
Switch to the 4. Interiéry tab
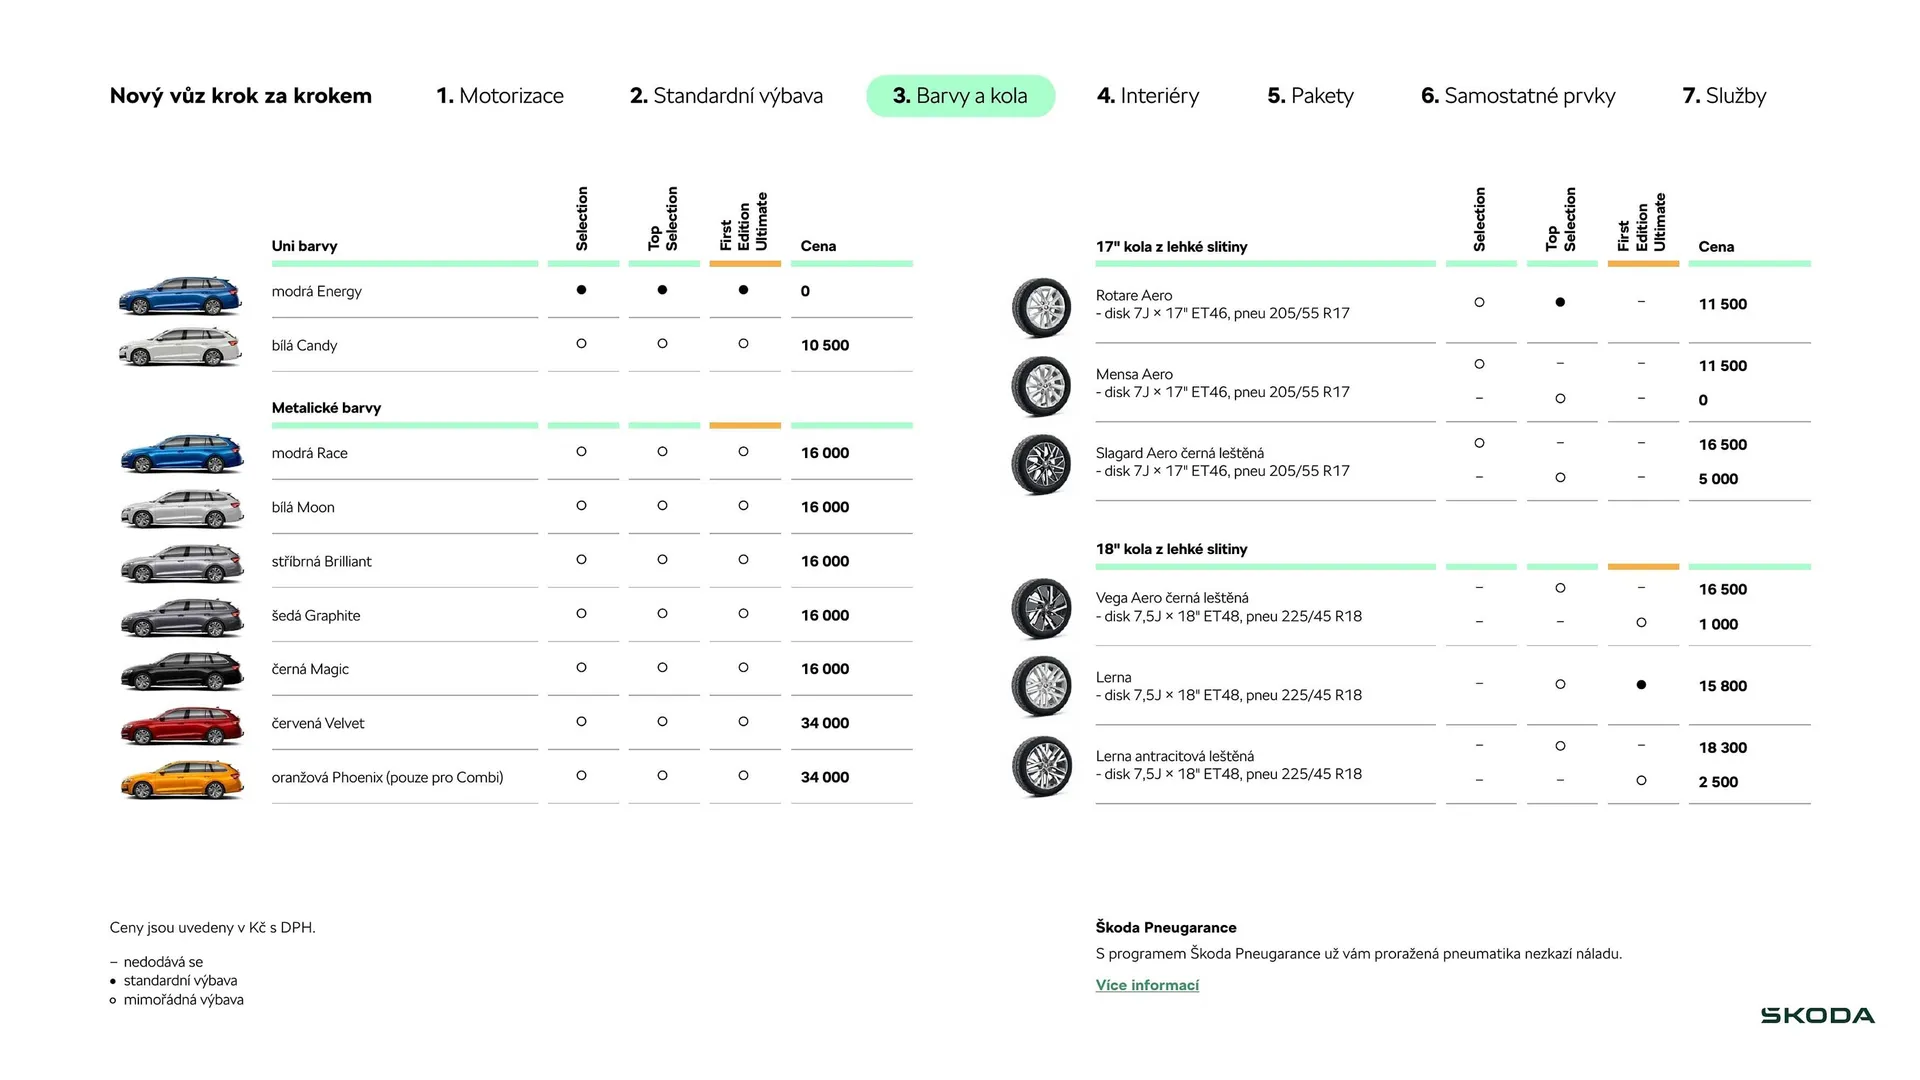[x=1148, y=96]
